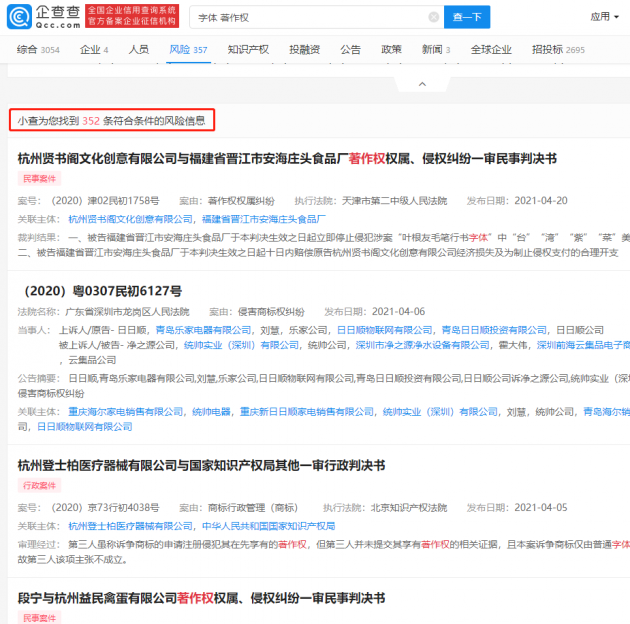Switch to the 招投标 tab

click(558, 50)
